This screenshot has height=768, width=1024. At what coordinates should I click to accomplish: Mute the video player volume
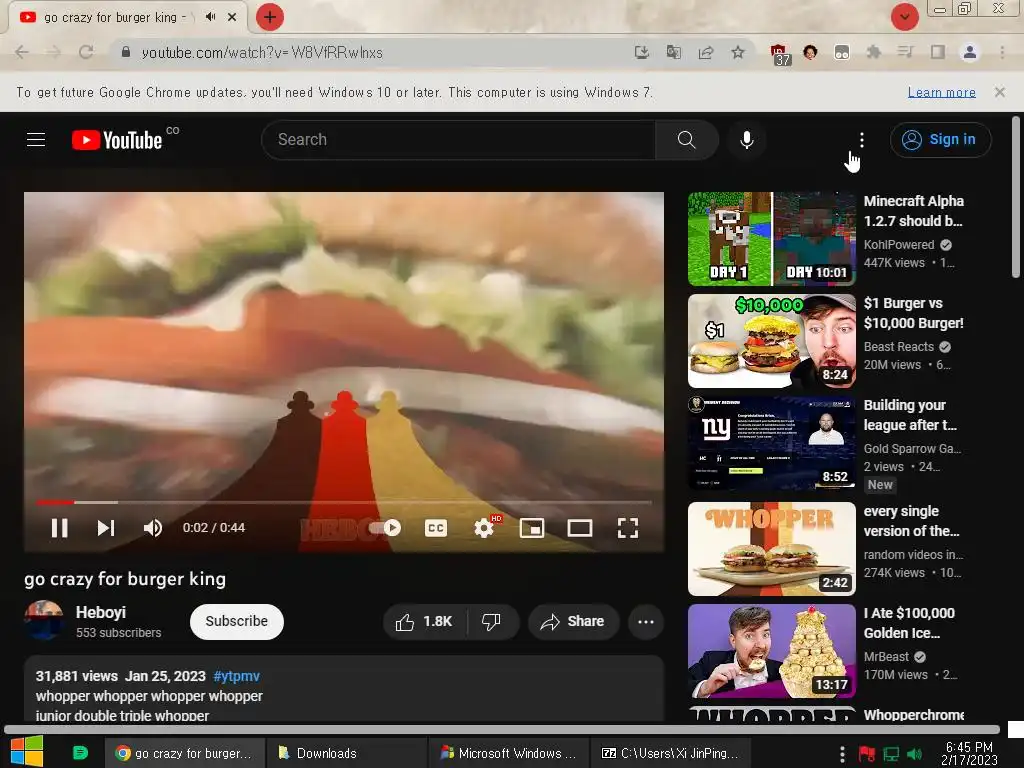click(x=153, y=528)
